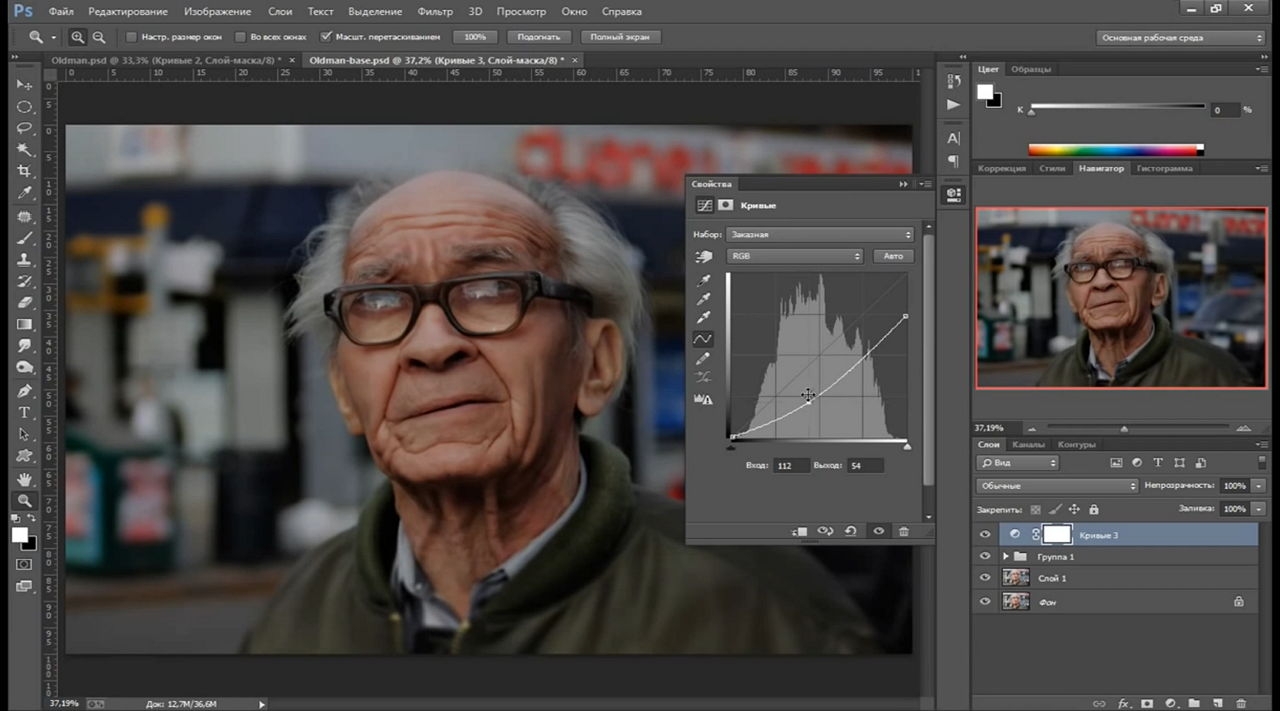Select the Brush tool
Image resolution: width=1280 pixels, height=711 pixels.
(x=25, y=238)
